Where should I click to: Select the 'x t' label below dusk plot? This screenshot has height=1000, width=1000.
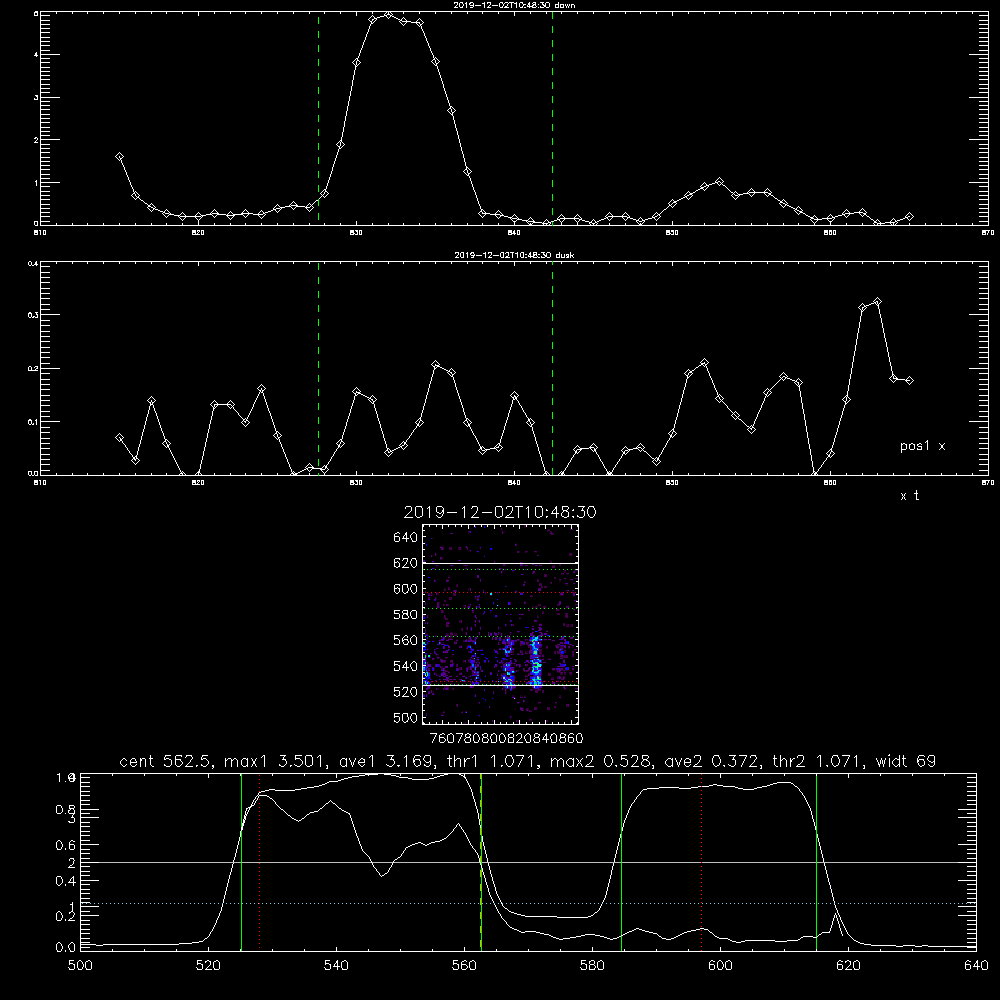[x=909, y=496]
